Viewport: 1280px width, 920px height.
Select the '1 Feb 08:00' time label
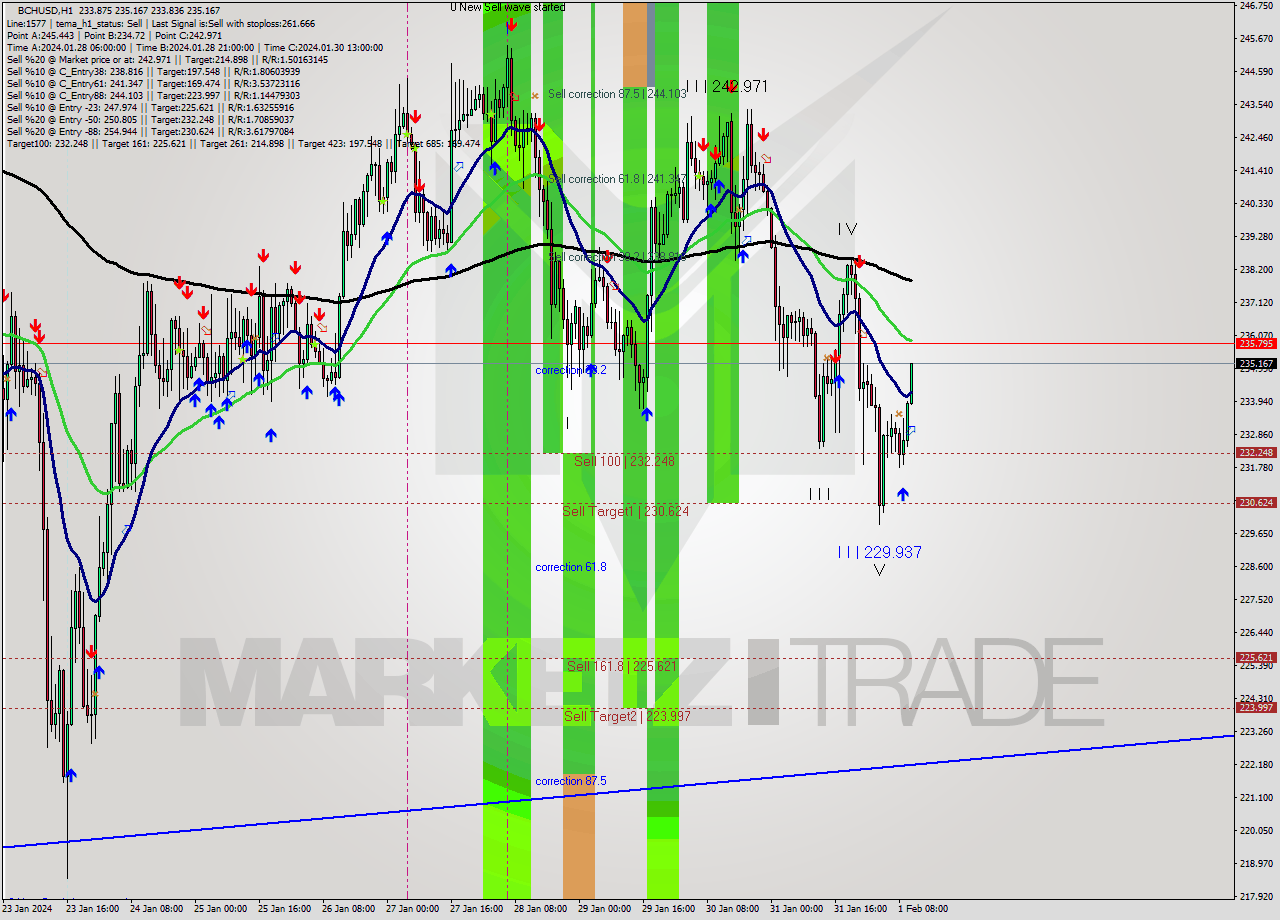[923, 909]
